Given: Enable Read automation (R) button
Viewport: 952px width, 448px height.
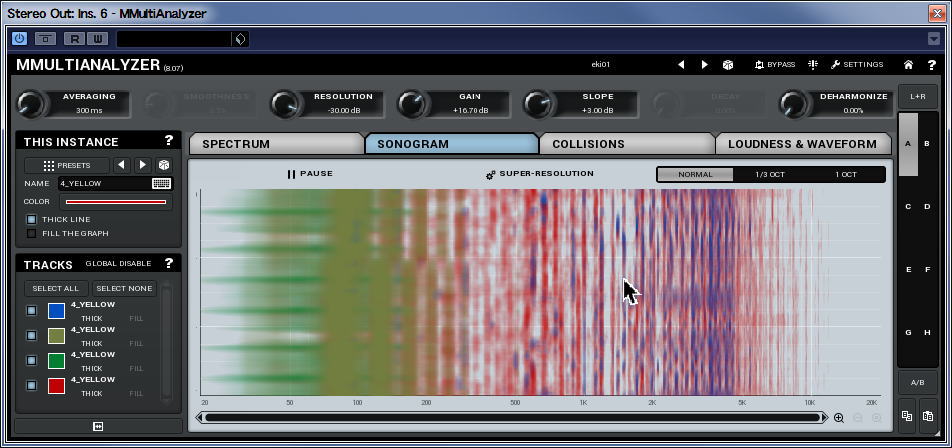Looking at the screenshot, I should (75, 39).
